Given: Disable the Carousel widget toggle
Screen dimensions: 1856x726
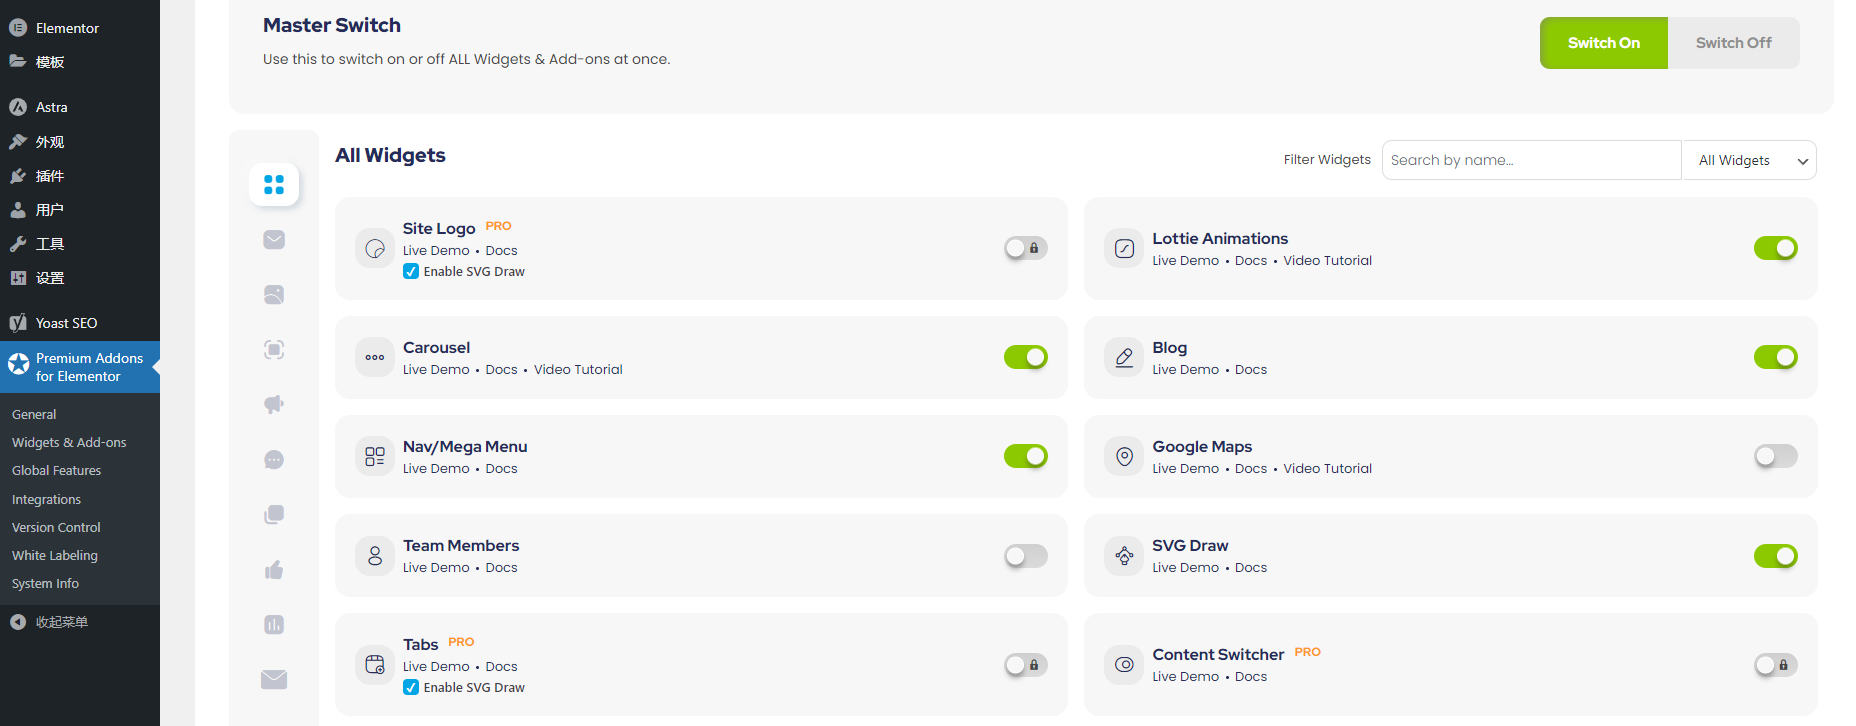Looking at the screenshot, I should (x=1026, y=357).
